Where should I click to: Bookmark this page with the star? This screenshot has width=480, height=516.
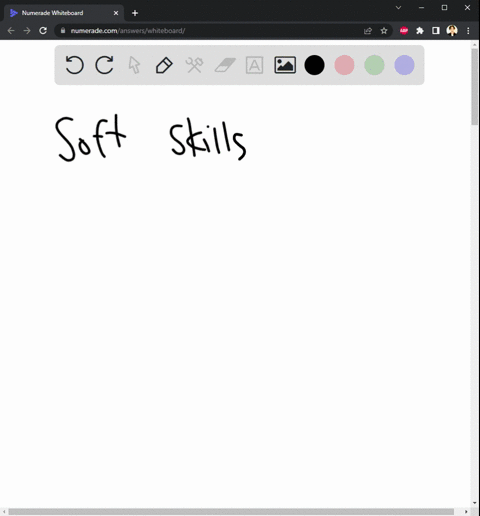pos(384,31)
